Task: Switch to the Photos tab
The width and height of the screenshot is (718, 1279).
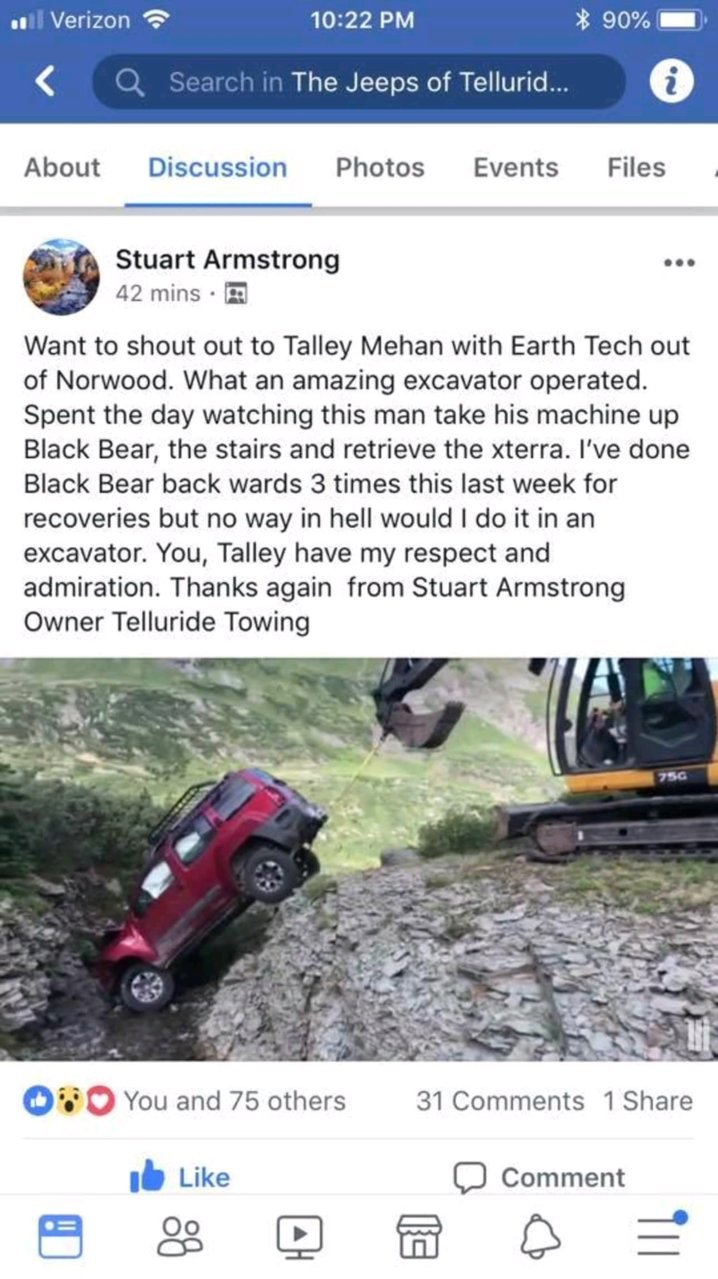Action: click(380, 167)
